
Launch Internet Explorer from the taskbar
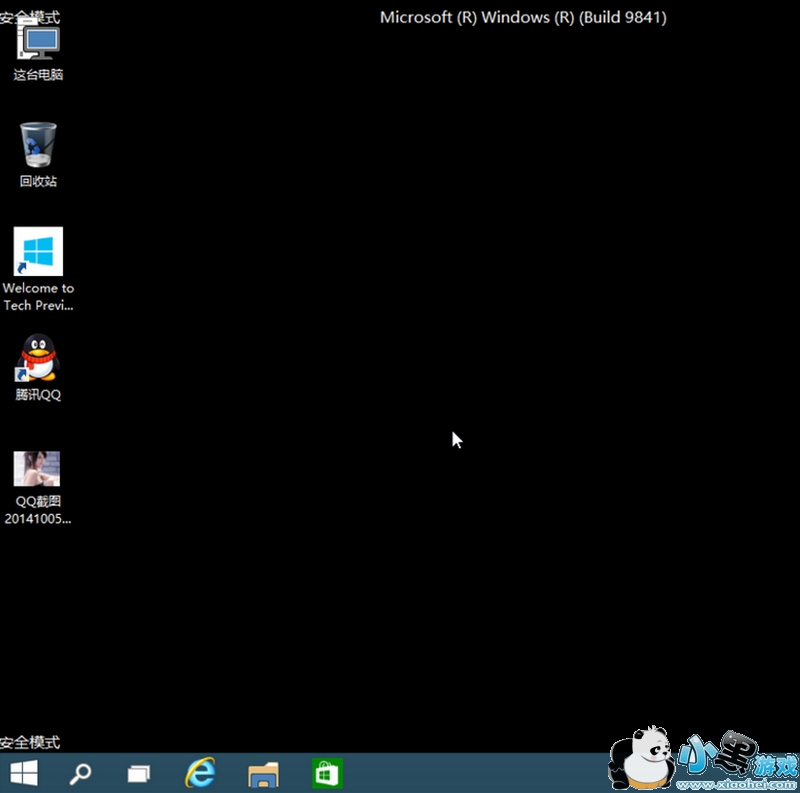(x=201, y=773)
